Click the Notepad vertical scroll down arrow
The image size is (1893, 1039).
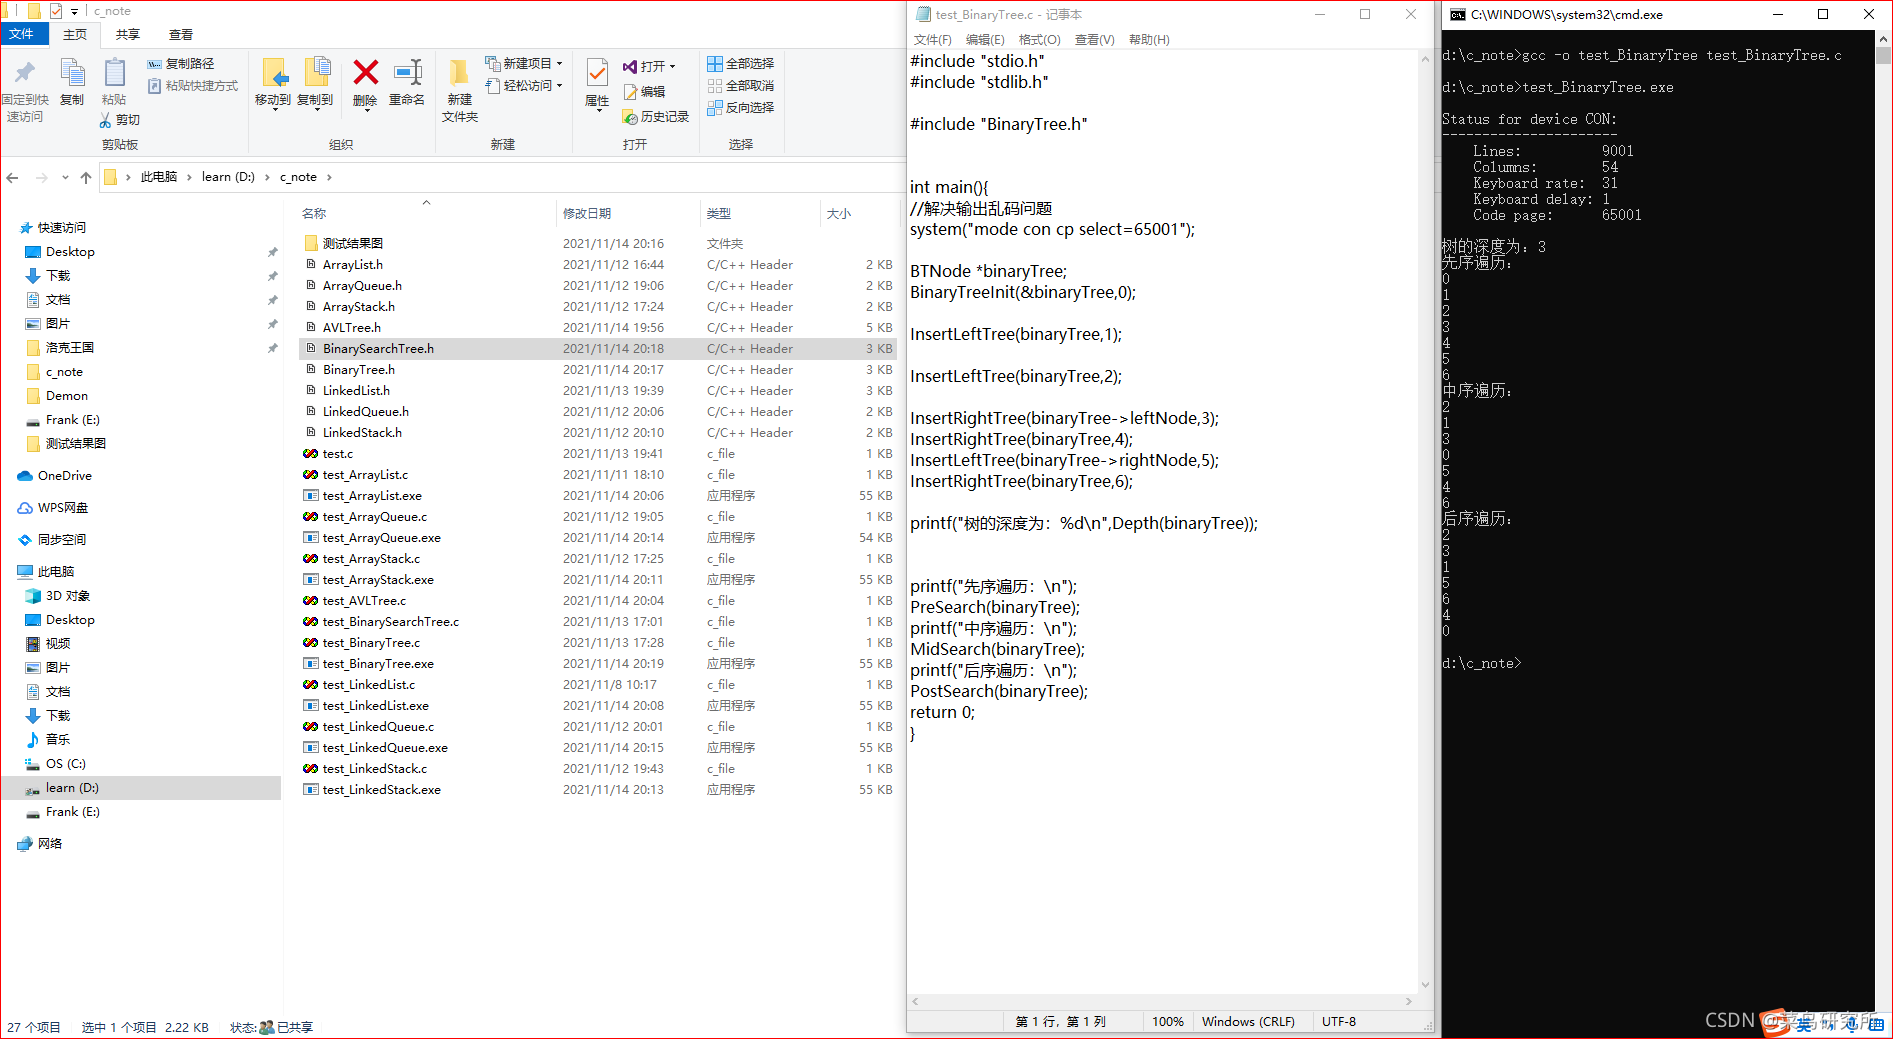pyautogui.click(x=1425, y=985)
